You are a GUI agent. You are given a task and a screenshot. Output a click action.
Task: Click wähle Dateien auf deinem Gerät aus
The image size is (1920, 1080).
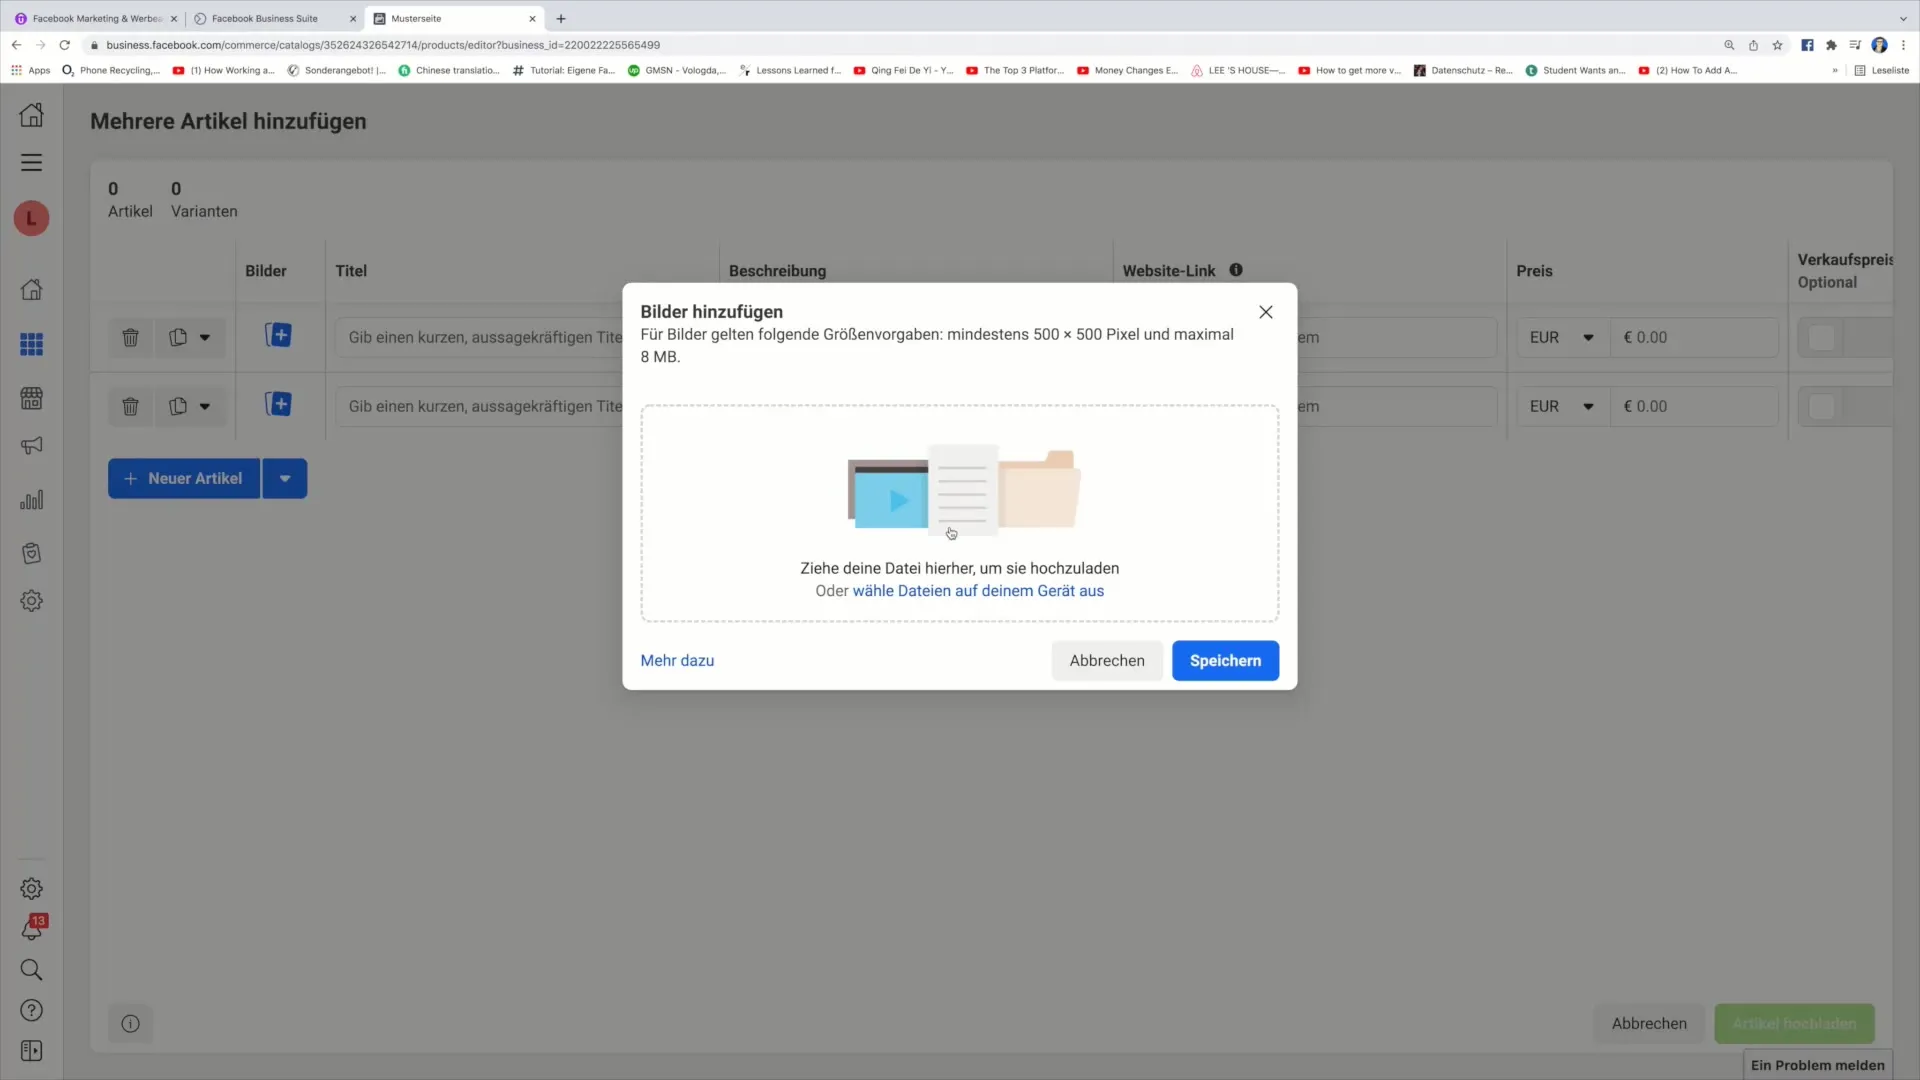pyautogui.click(x=978, y=591)
